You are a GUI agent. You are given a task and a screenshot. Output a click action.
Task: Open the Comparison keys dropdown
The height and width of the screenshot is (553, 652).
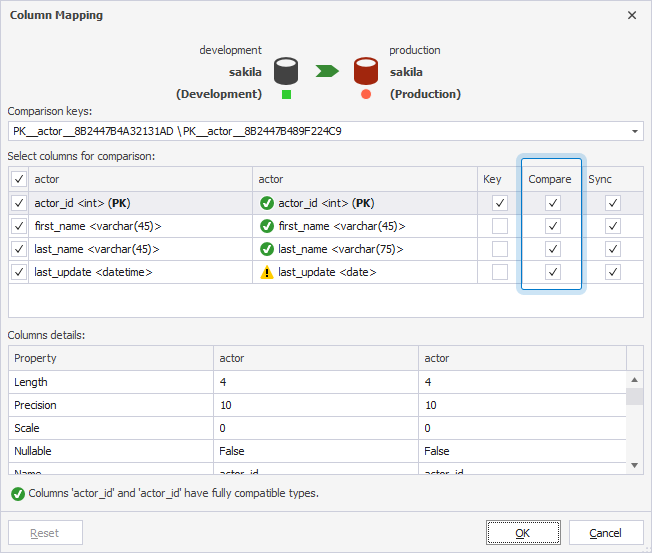pyautogui.click(x=635, y=132)
